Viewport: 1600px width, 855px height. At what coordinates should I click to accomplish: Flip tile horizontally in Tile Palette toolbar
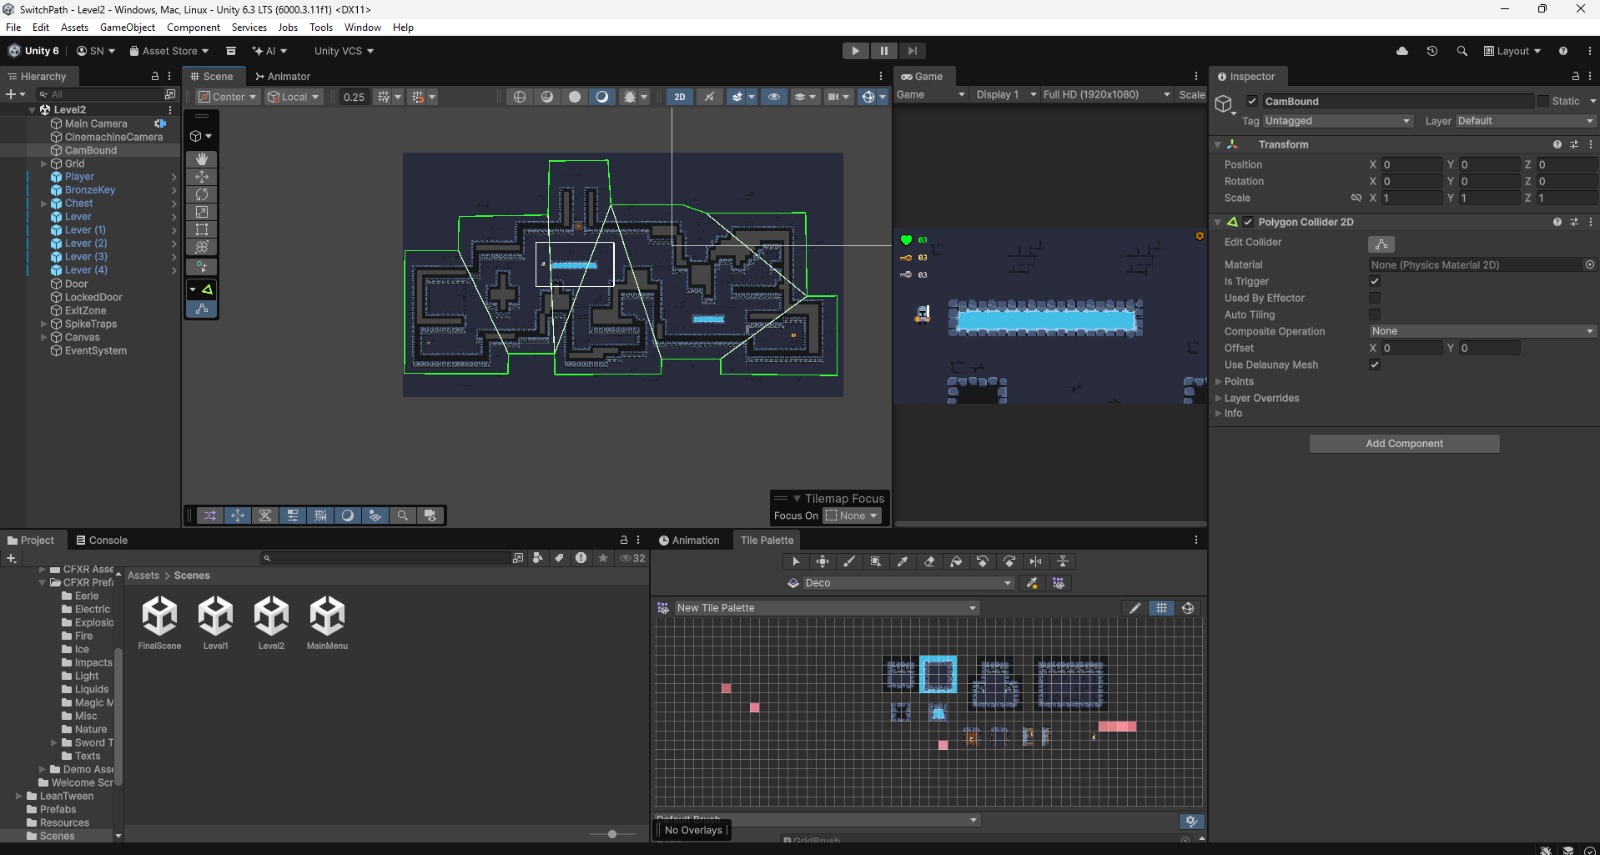pos(1036,561)
